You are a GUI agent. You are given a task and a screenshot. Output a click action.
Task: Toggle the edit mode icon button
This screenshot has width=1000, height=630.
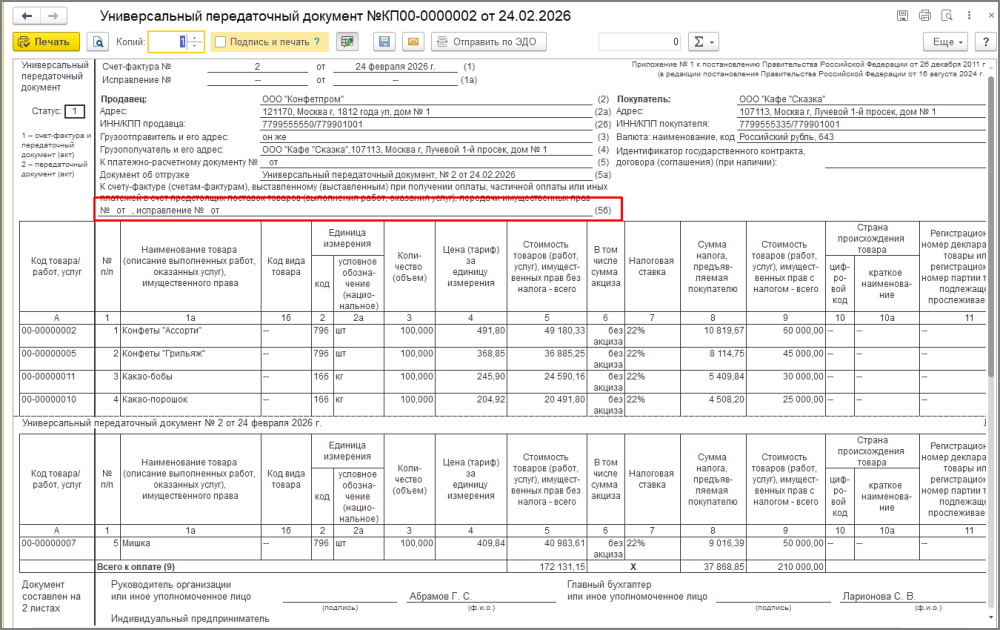tap(347, 42)
